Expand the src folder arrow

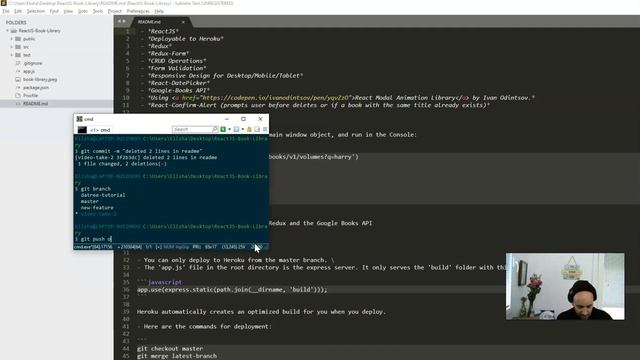(11, 47)
